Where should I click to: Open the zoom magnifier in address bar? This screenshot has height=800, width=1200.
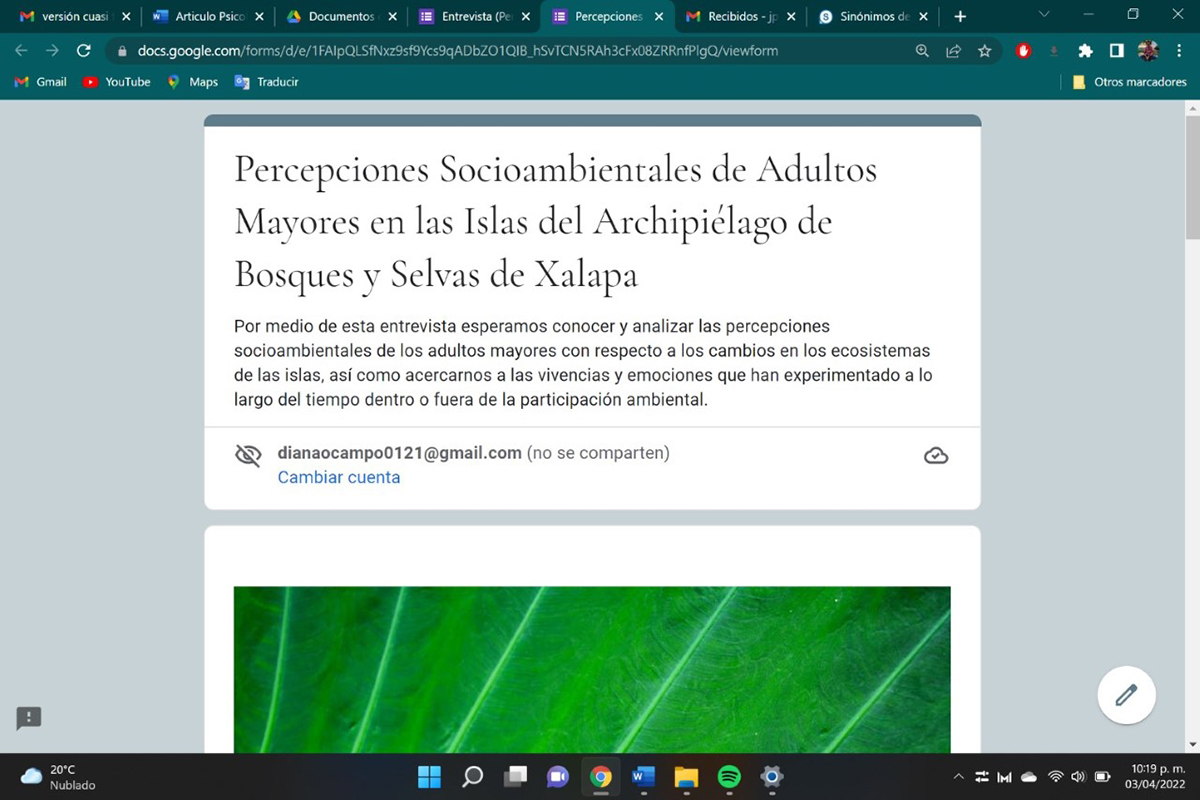[x=922, y=51]
